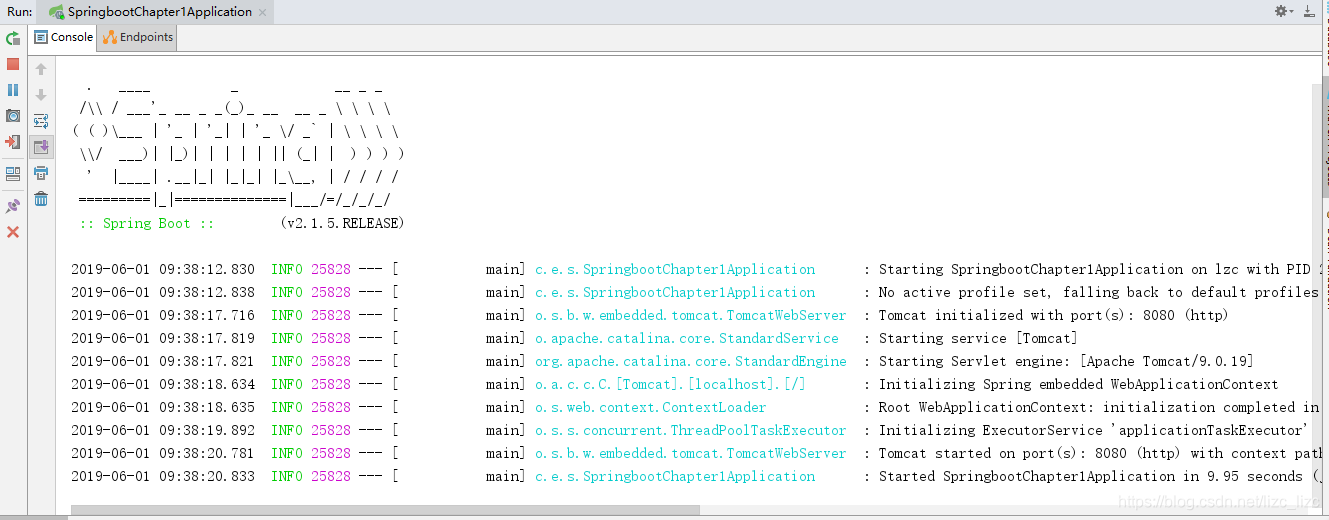Restore the layout icon in the Run sidebar
Viewport: 1329px width, 520px height.
tap(13, 174)
